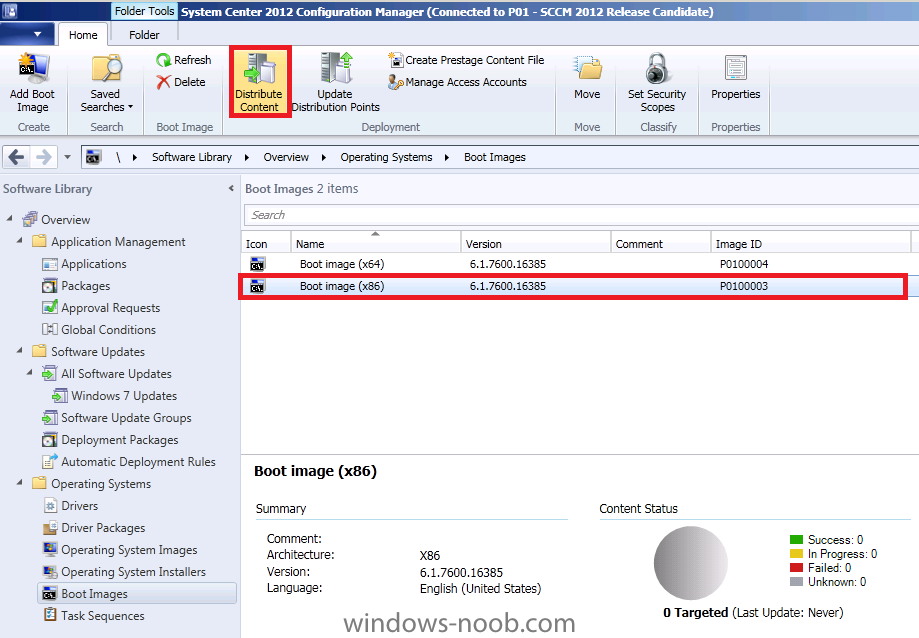919x638 pixels.
Task: Click the green Refresh icon
Action: pyautogui.click(x=164, y=60)
